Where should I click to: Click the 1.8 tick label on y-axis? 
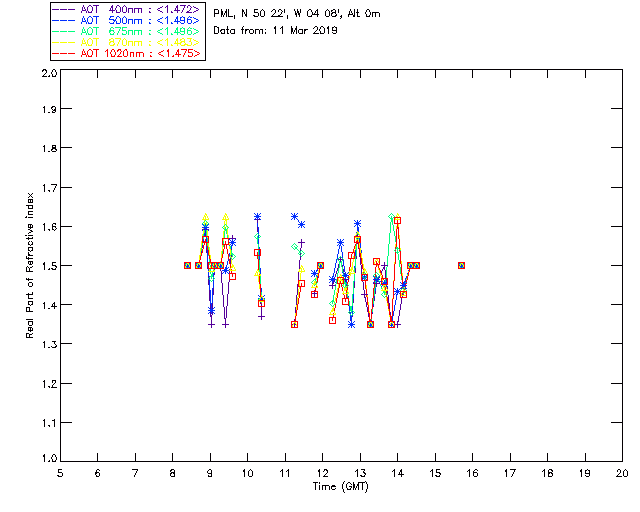click(49, 148)
